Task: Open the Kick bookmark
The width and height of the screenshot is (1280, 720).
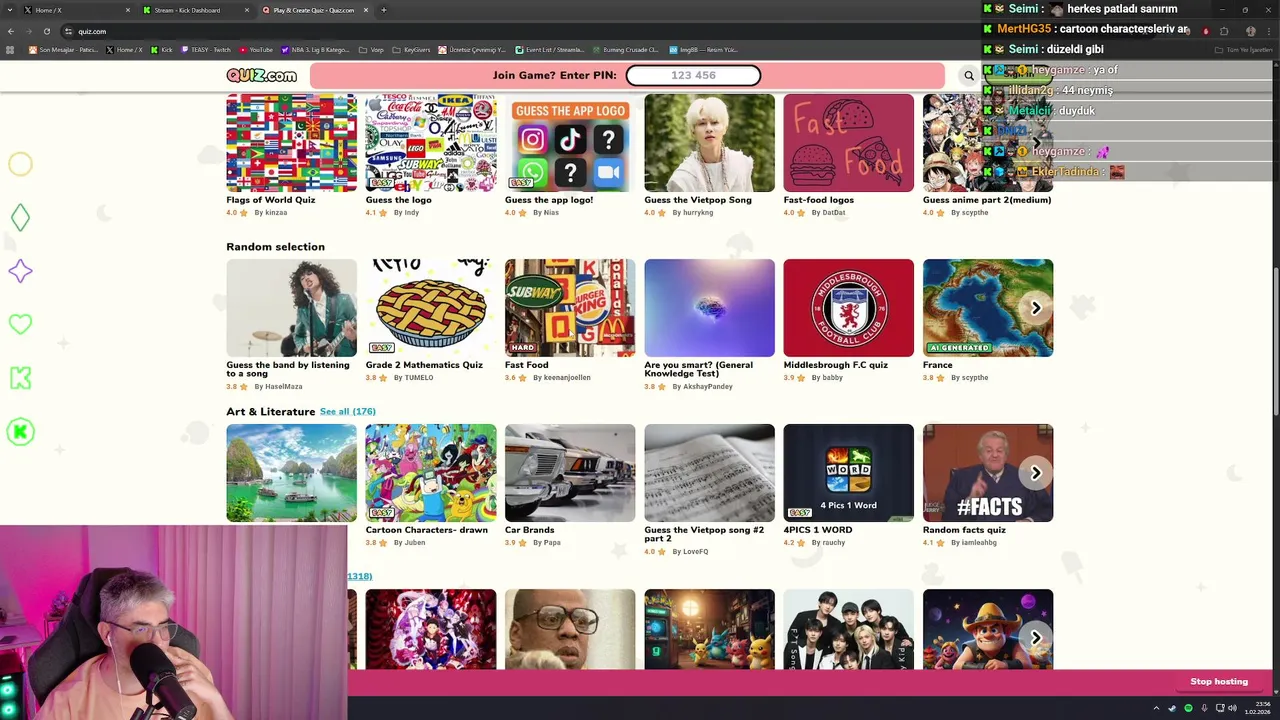Action: coord(161,49)
